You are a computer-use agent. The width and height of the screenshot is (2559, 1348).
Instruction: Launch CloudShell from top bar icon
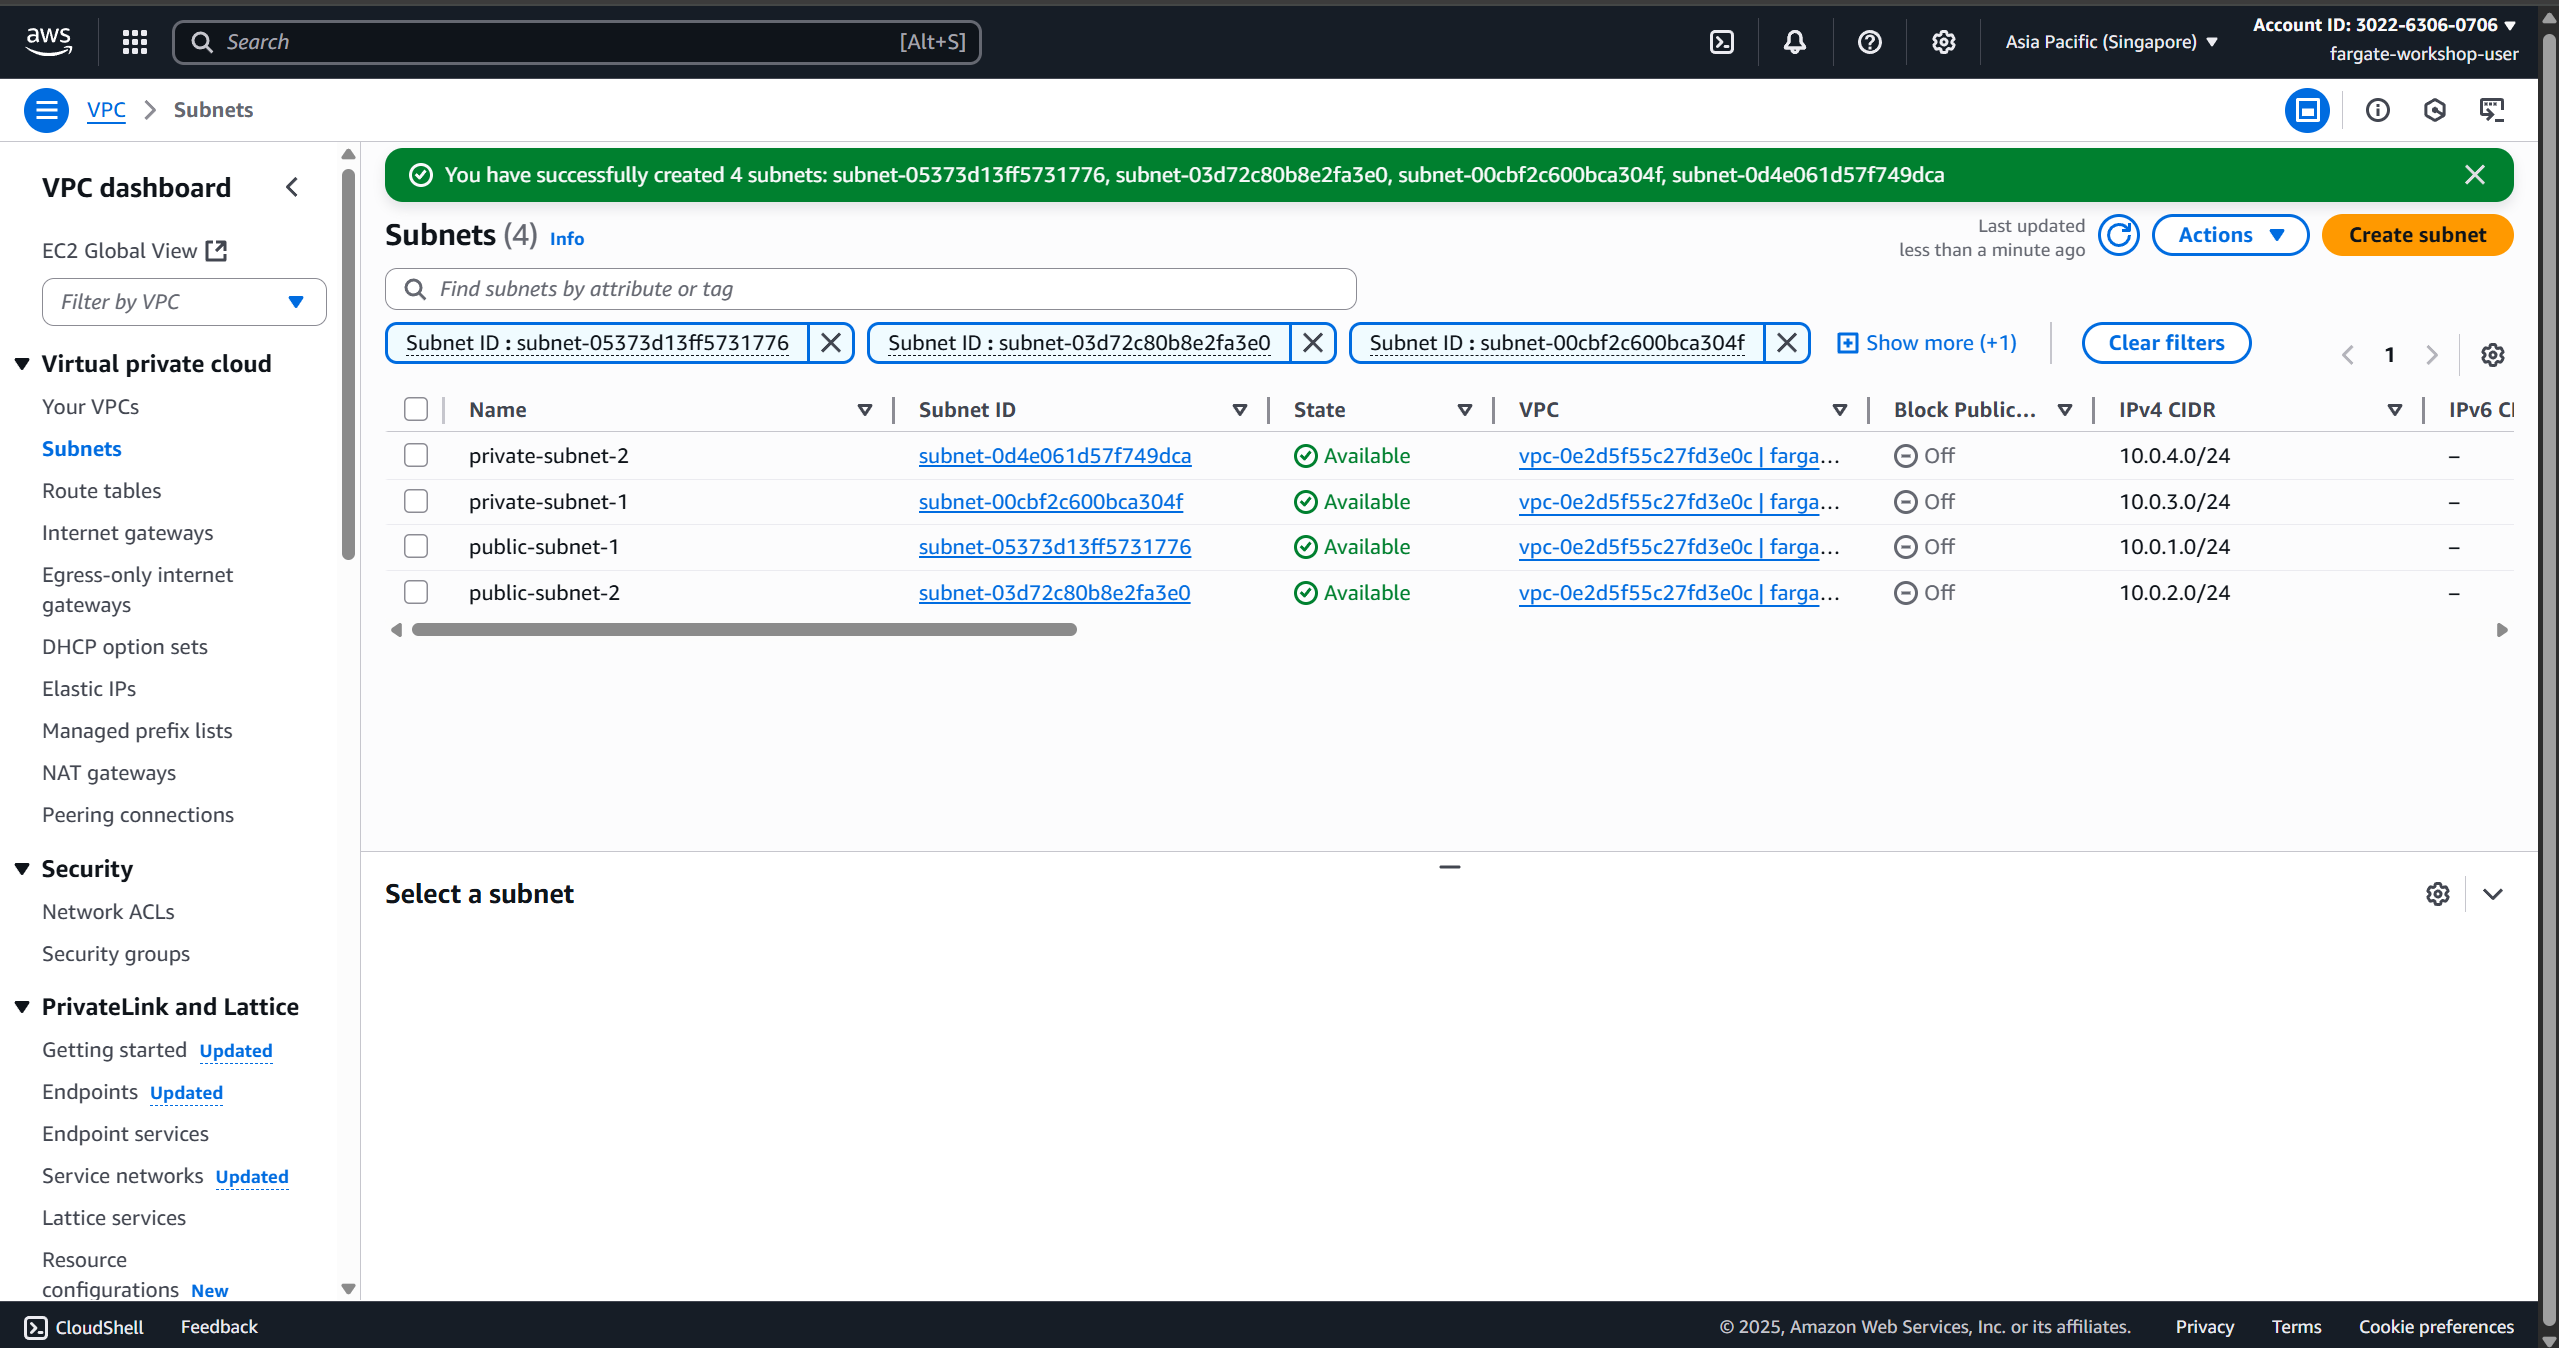point(1722,42)
